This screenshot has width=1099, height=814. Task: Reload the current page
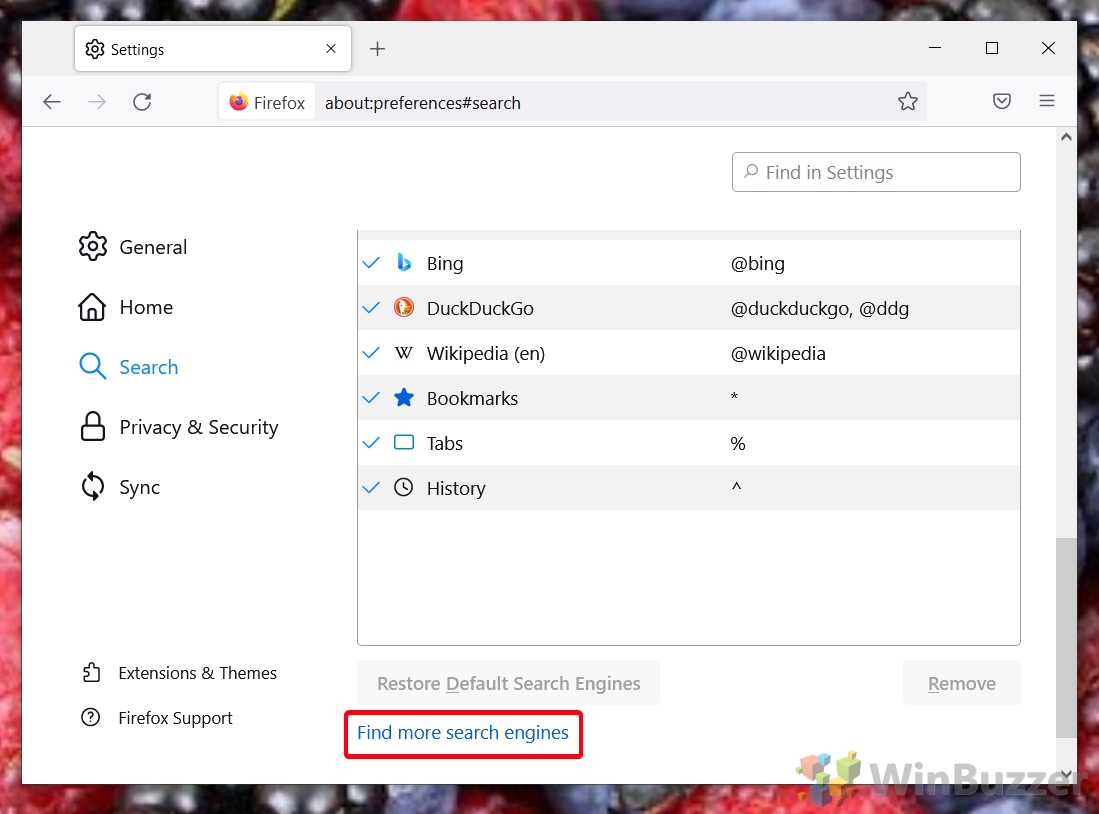click(142, 102)
